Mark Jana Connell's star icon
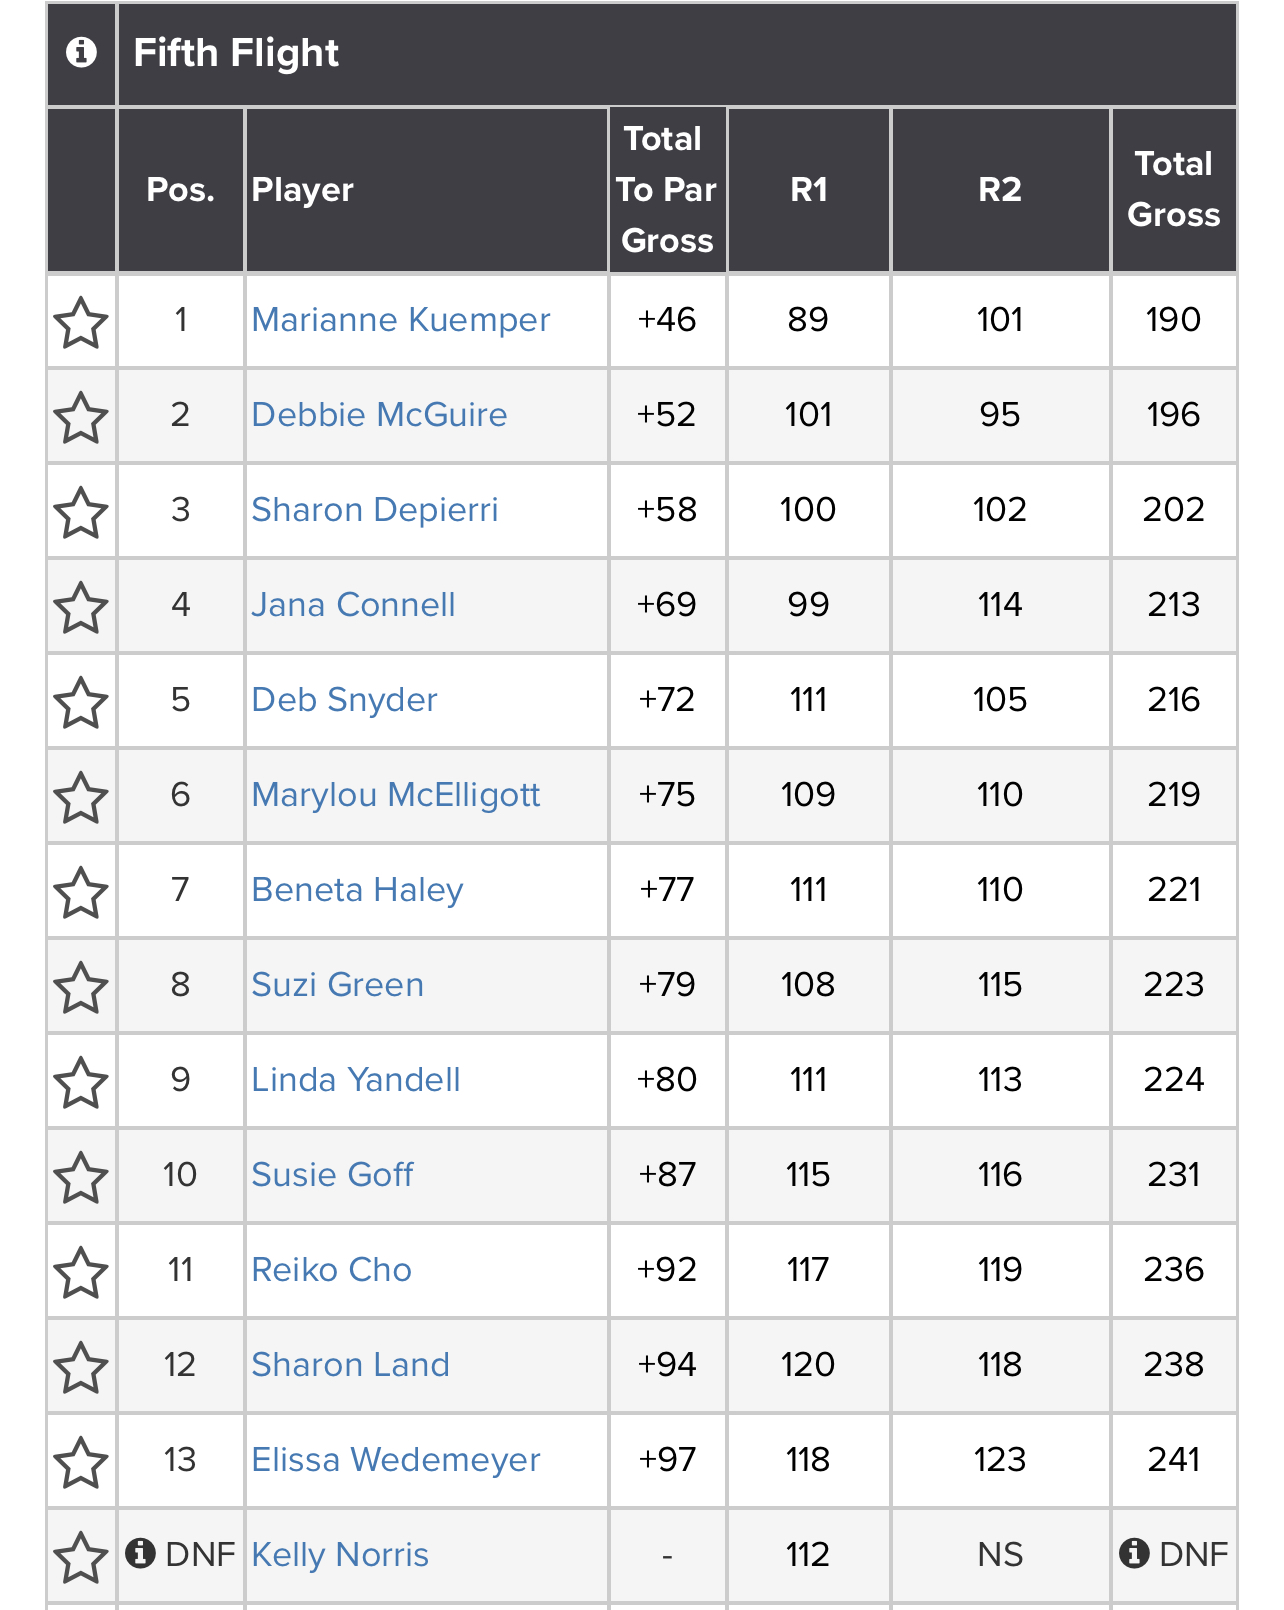 (81, 608)
